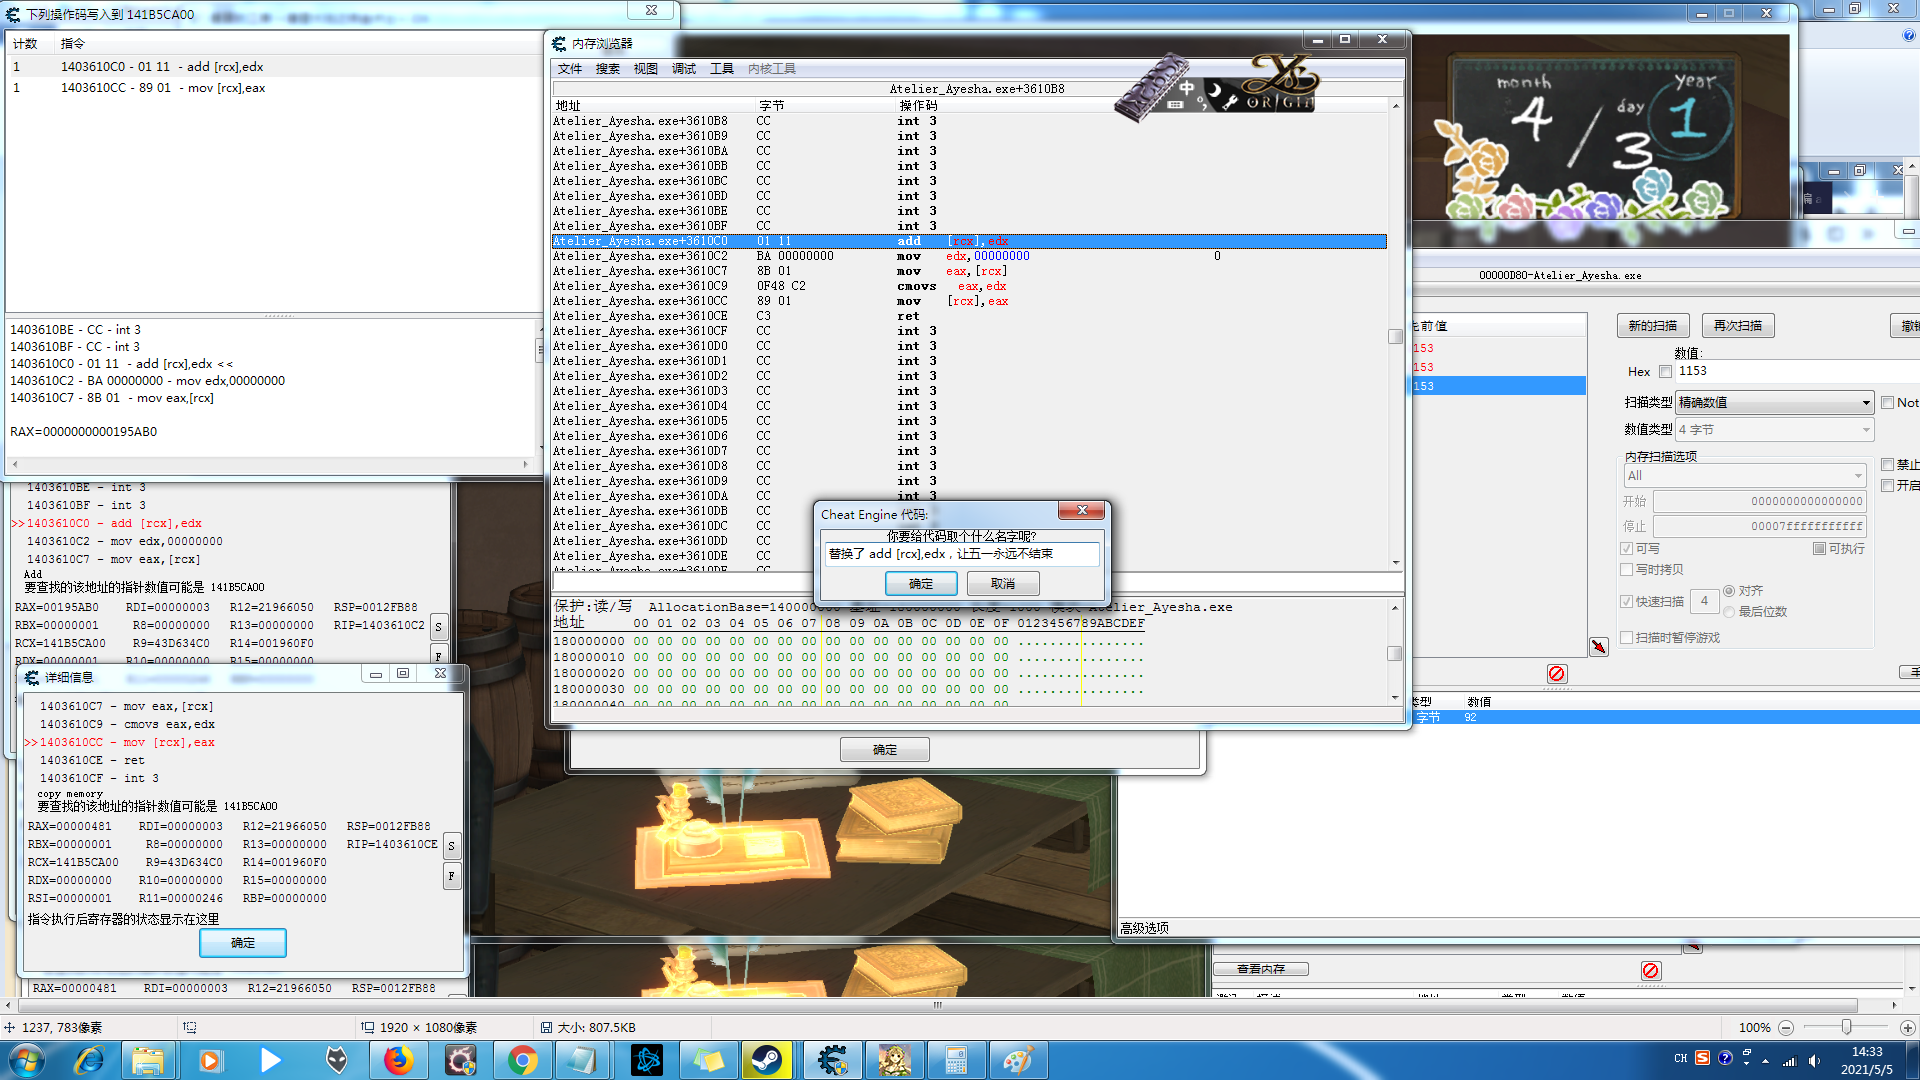Click the red arrow add-address icon

click(x=1599, y=647)
